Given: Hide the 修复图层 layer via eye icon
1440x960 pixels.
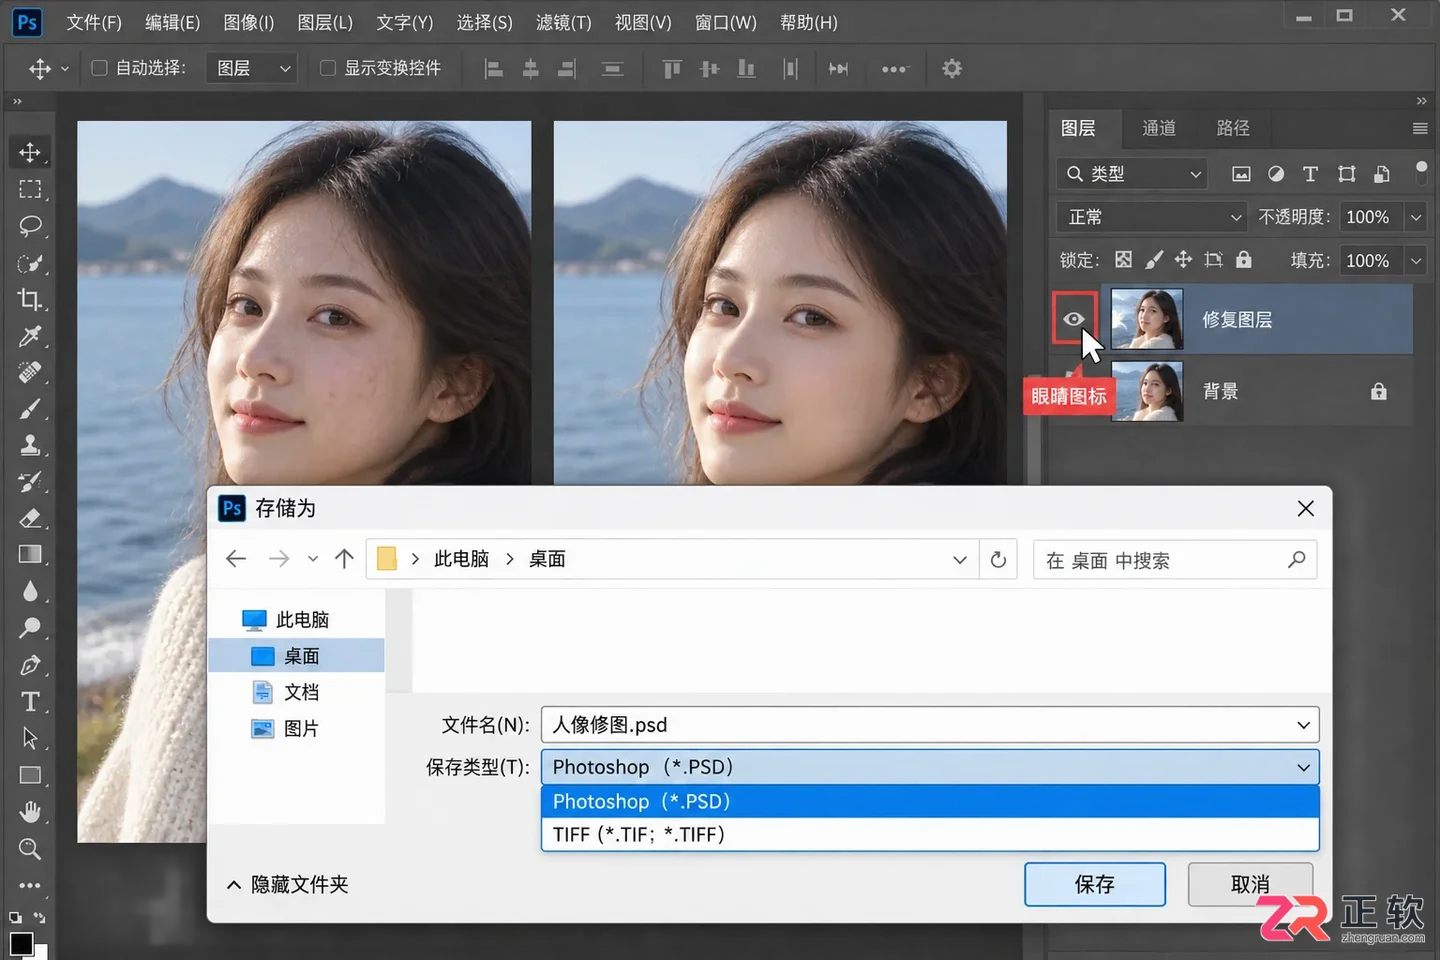Looking at the screenshot, I should (x=1074, y=319).
